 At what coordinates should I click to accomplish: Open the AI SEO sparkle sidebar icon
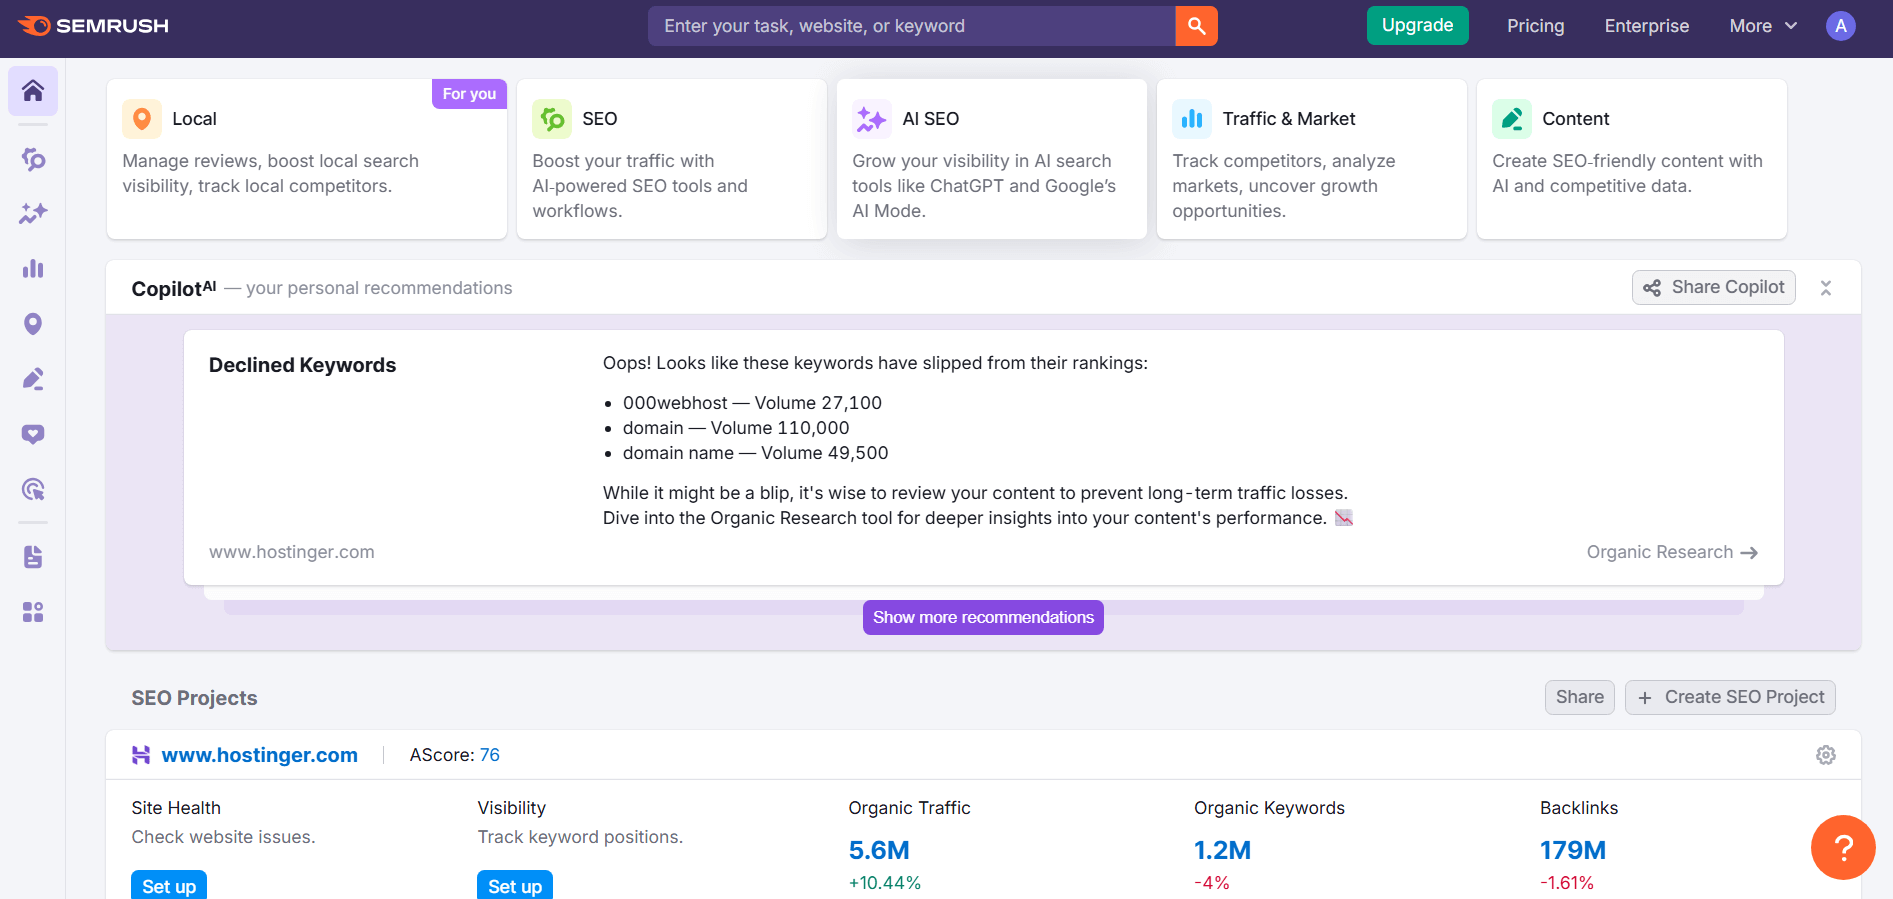33,213
